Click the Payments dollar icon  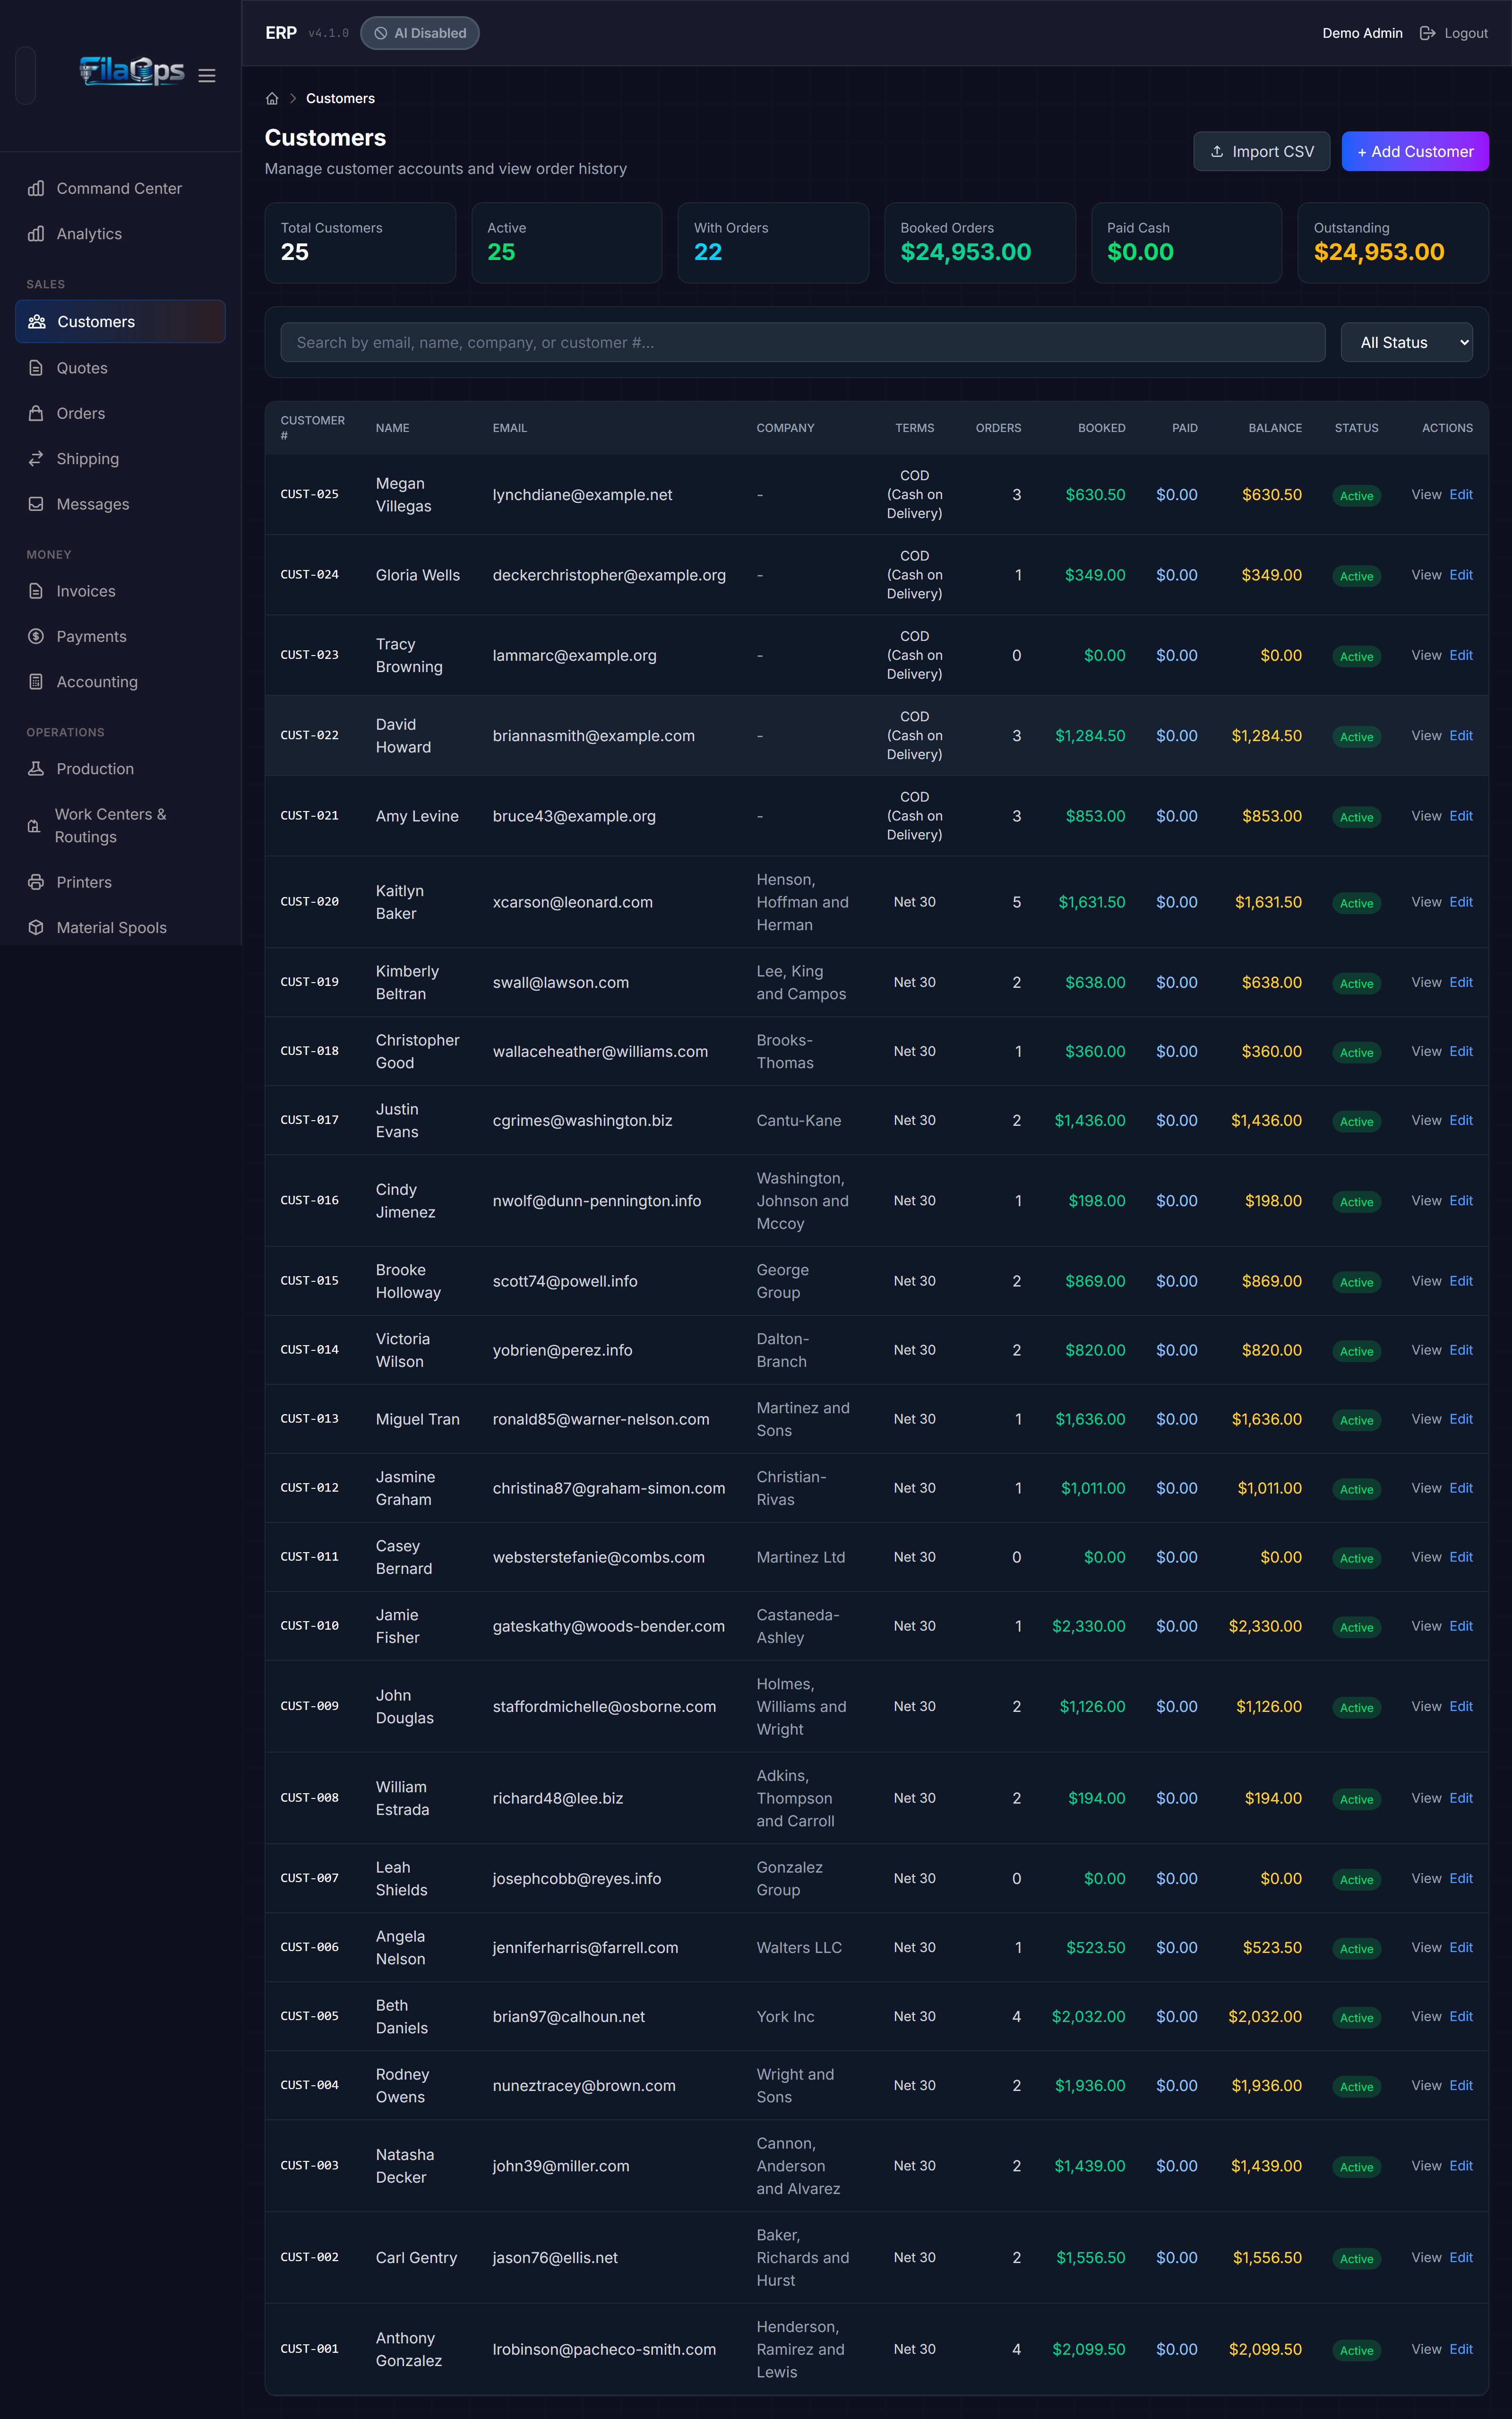(36, 636)
